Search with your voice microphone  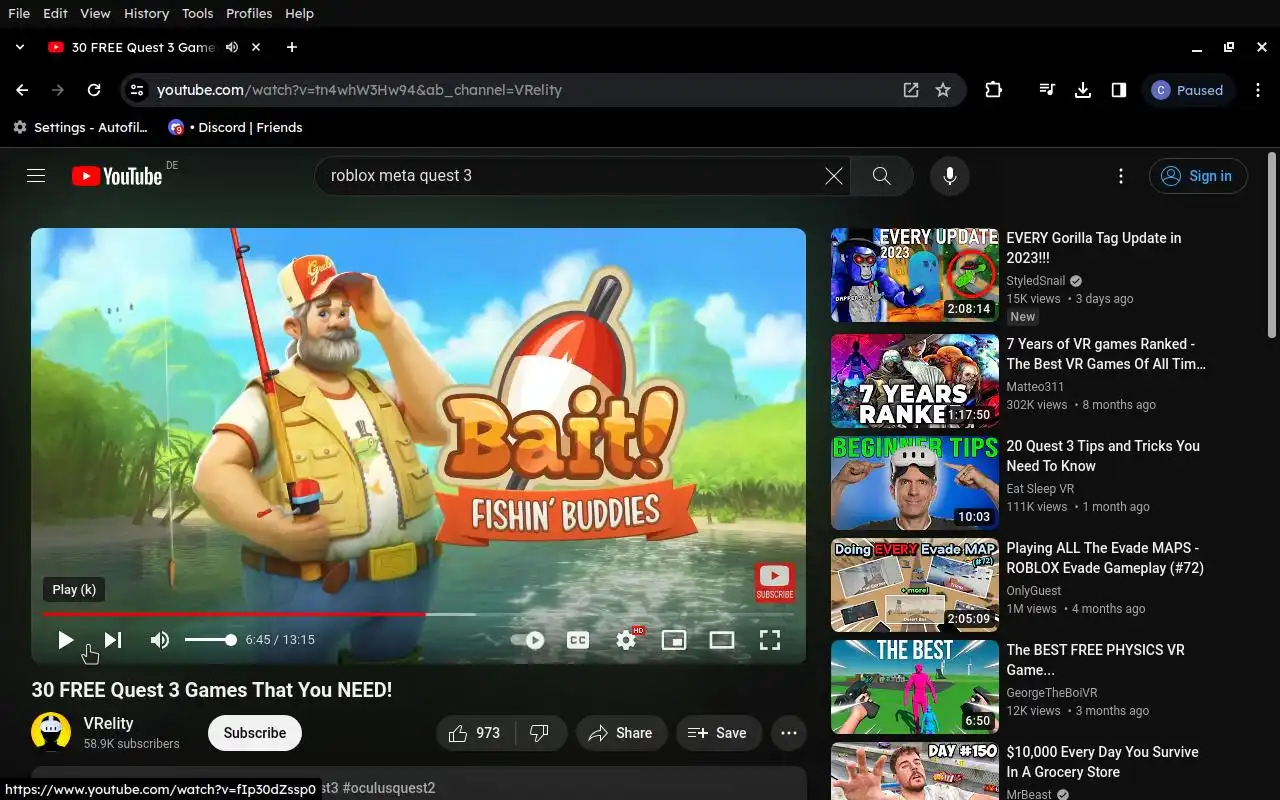coord(950,176)
